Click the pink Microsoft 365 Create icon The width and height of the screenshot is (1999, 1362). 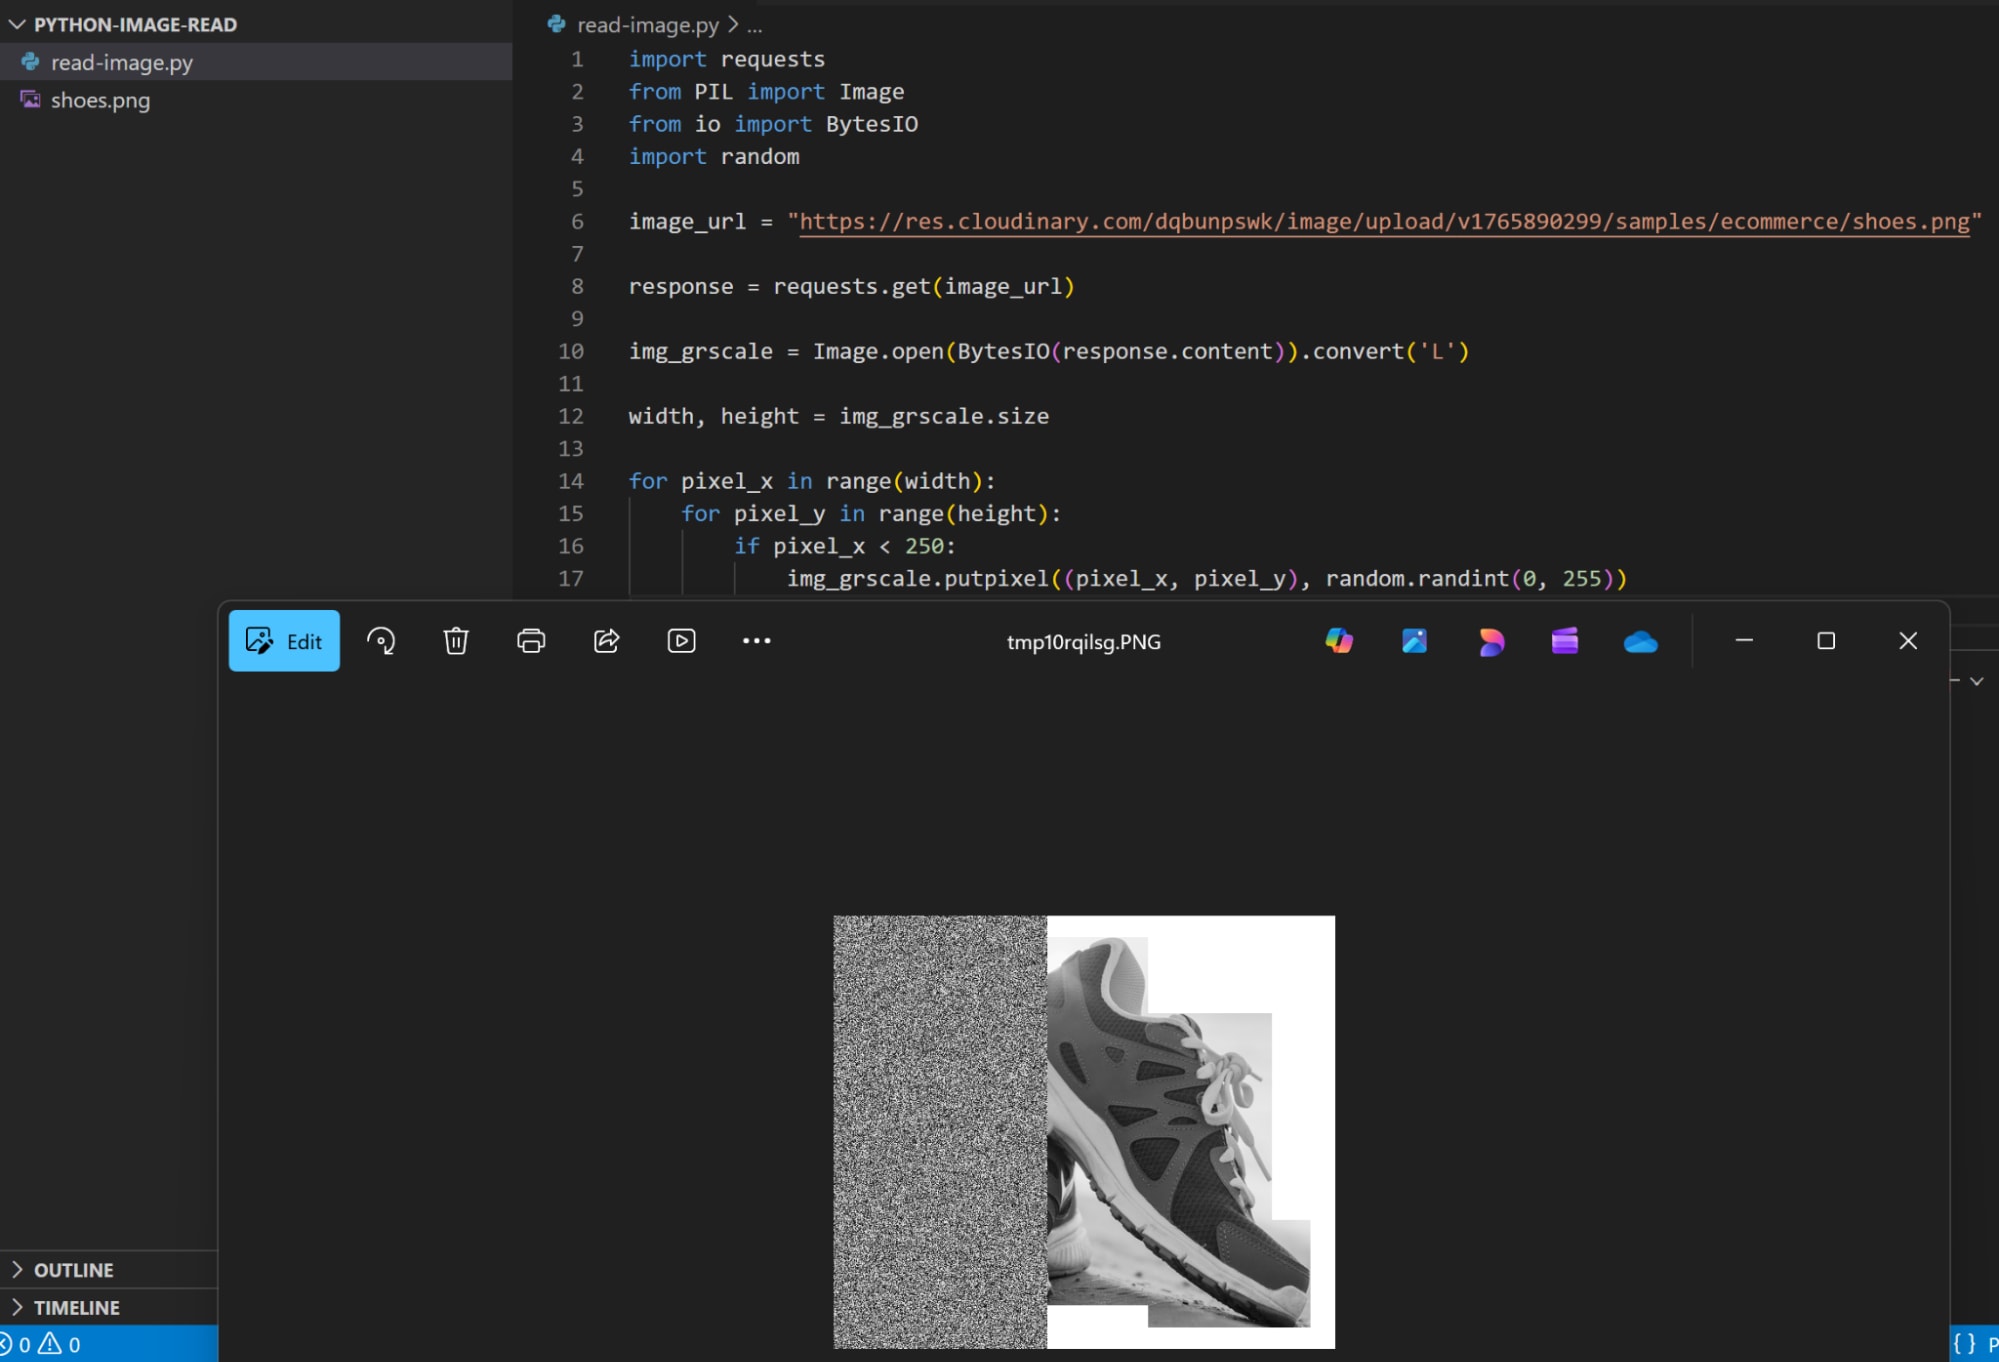[1490, 641]
